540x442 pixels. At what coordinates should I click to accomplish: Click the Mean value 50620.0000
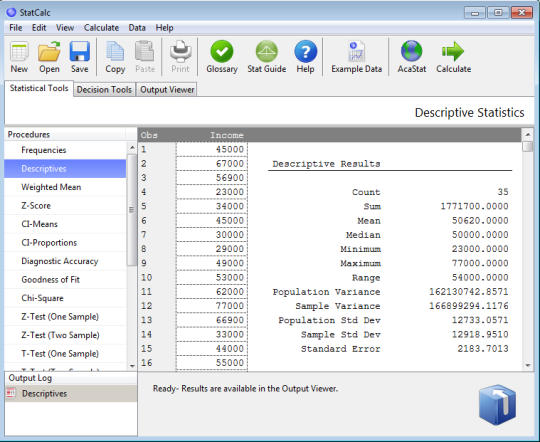(x=480, y=220)
